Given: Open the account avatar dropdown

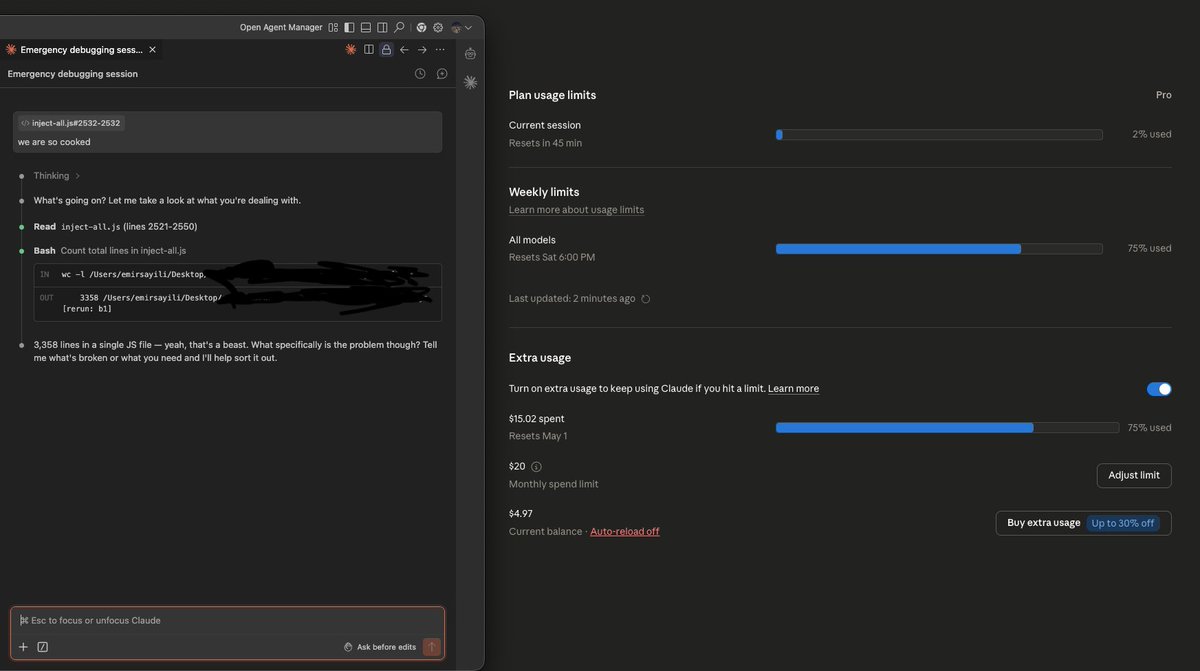Looking at the screenshot, I should click(461, 28).
